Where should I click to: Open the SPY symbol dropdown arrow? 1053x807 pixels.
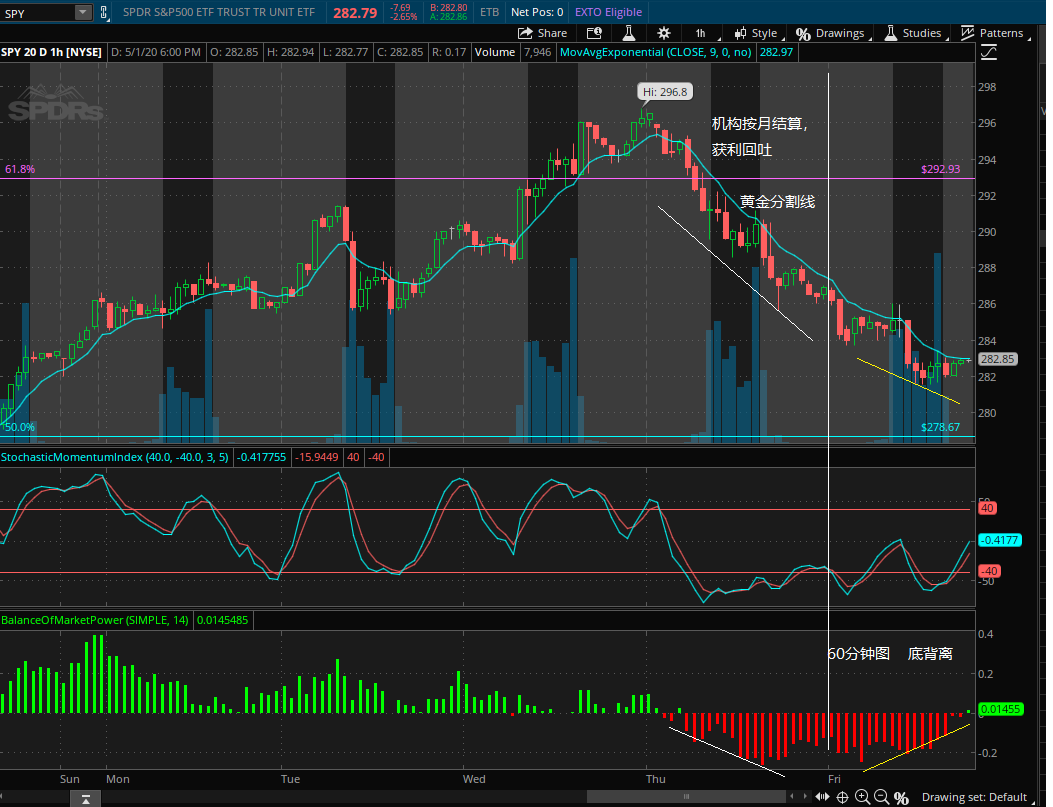pyautogui.click(x=83, y=12)
